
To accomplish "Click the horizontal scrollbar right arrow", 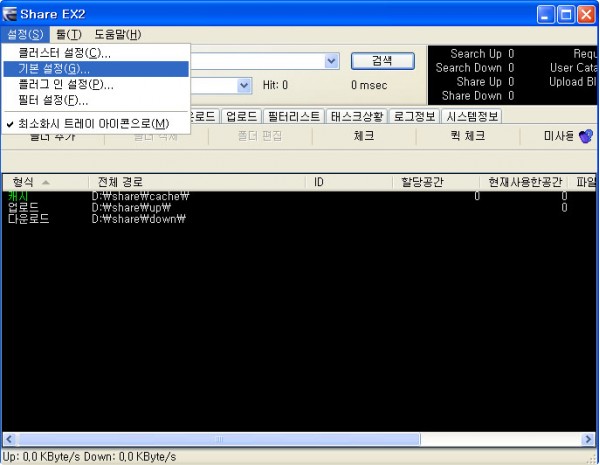I will pos(588,439).
